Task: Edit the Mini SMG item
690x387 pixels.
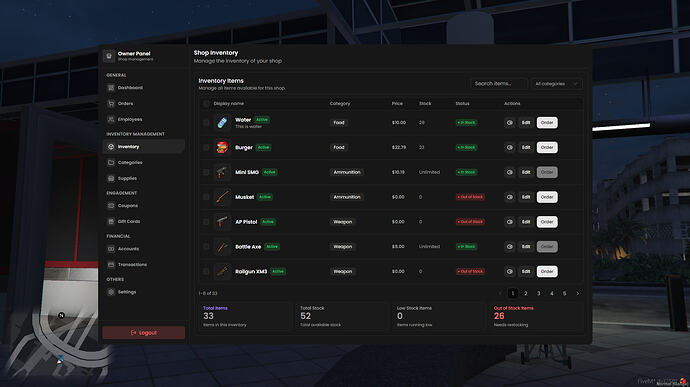Action: pos(526,172)
